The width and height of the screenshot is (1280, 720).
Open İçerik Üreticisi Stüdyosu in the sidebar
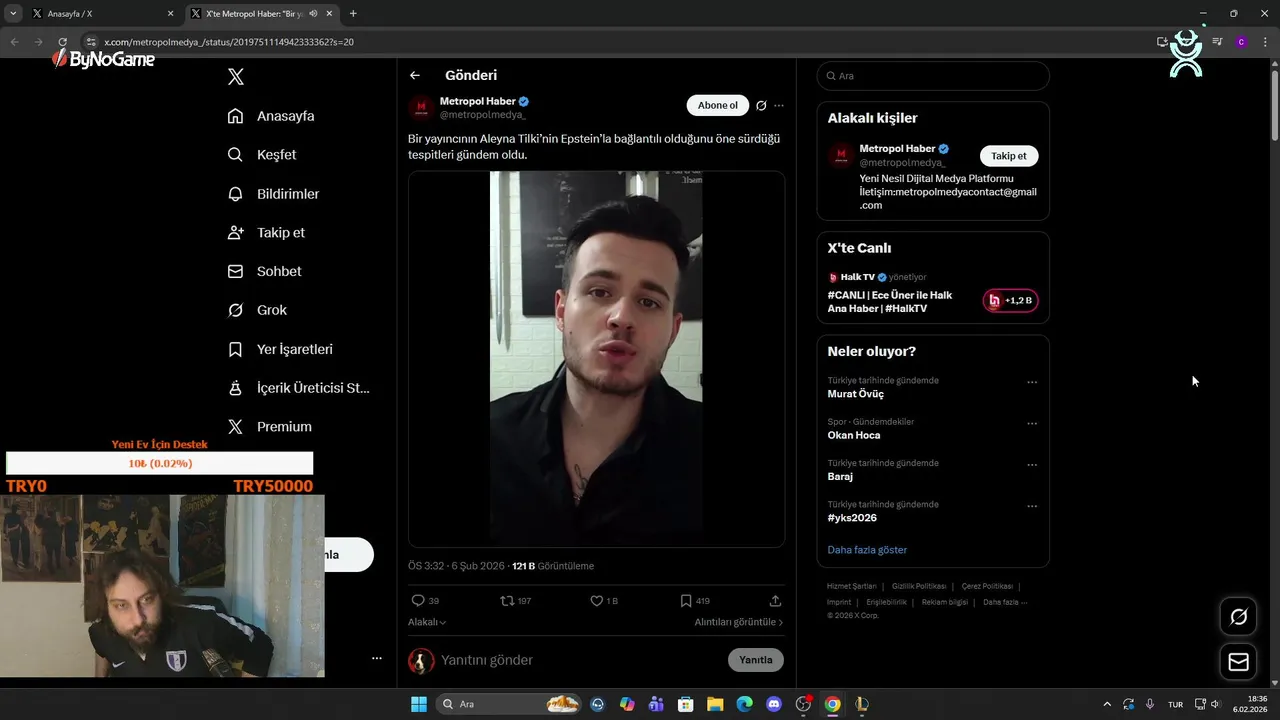coord(298,388)
